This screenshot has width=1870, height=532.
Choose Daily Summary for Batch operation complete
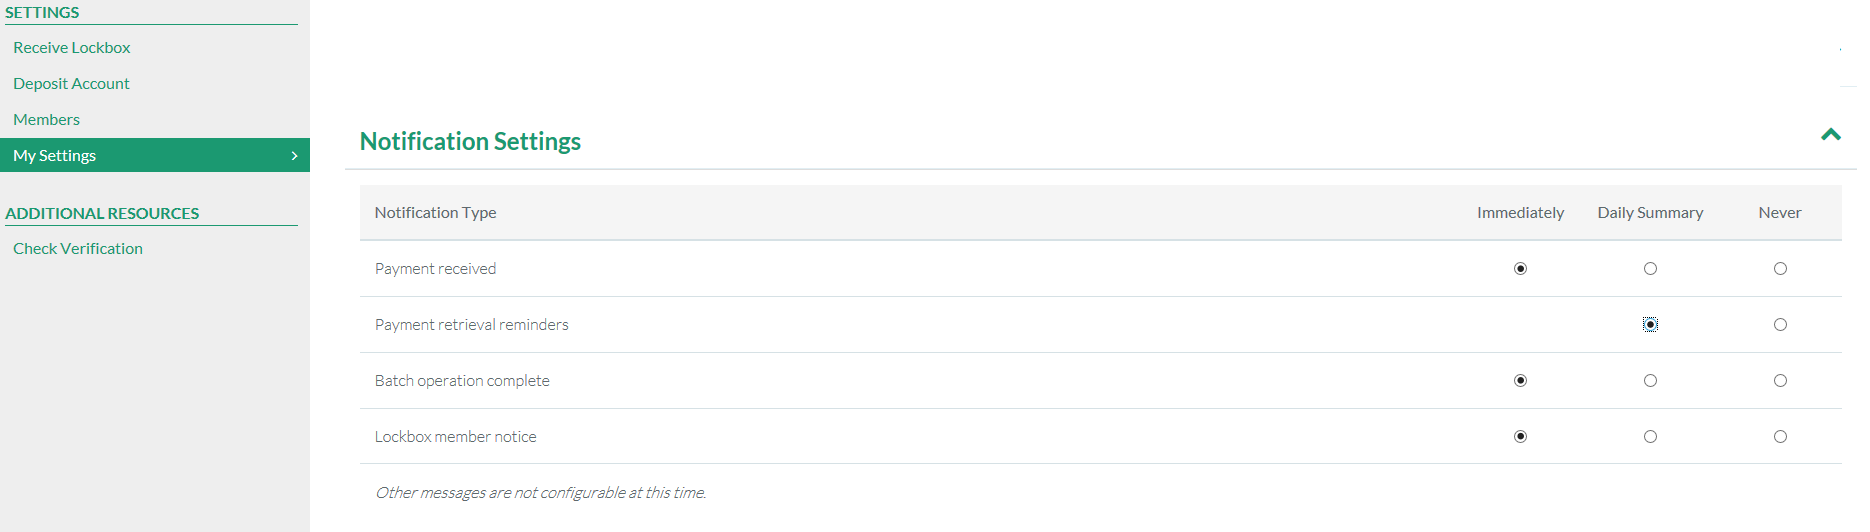point(1650,381)
